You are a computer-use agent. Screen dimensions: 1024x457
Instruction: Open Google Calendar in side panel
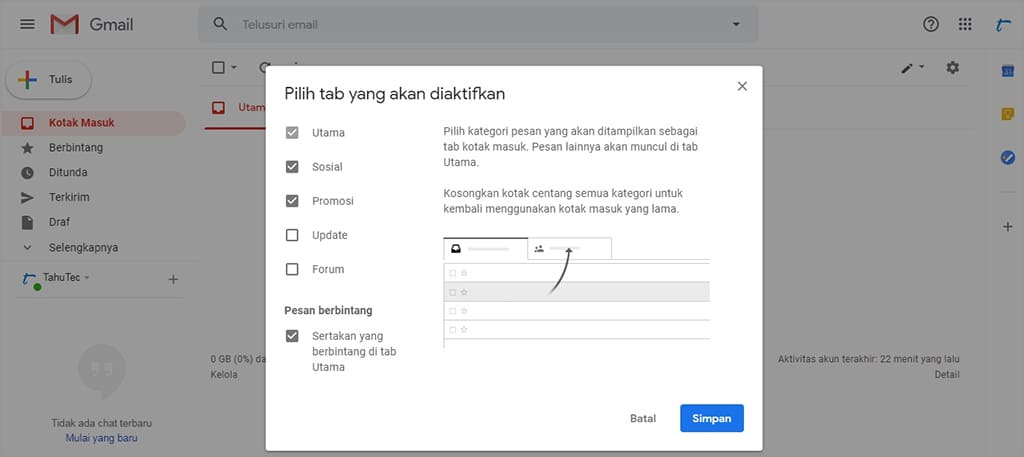tap(1008, 69)
